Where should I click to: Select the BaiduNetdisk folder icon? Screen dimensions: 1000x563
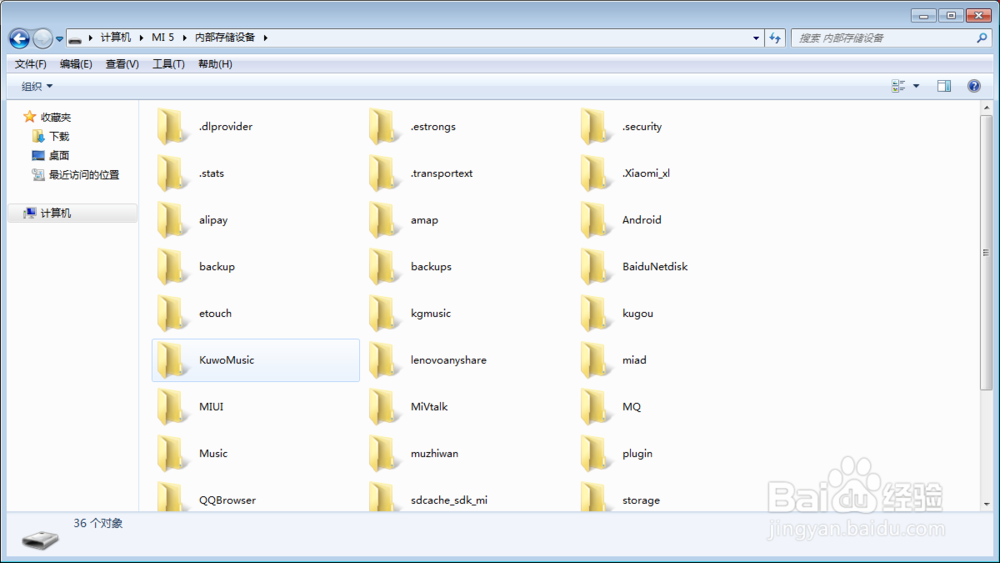coord(596,266)
